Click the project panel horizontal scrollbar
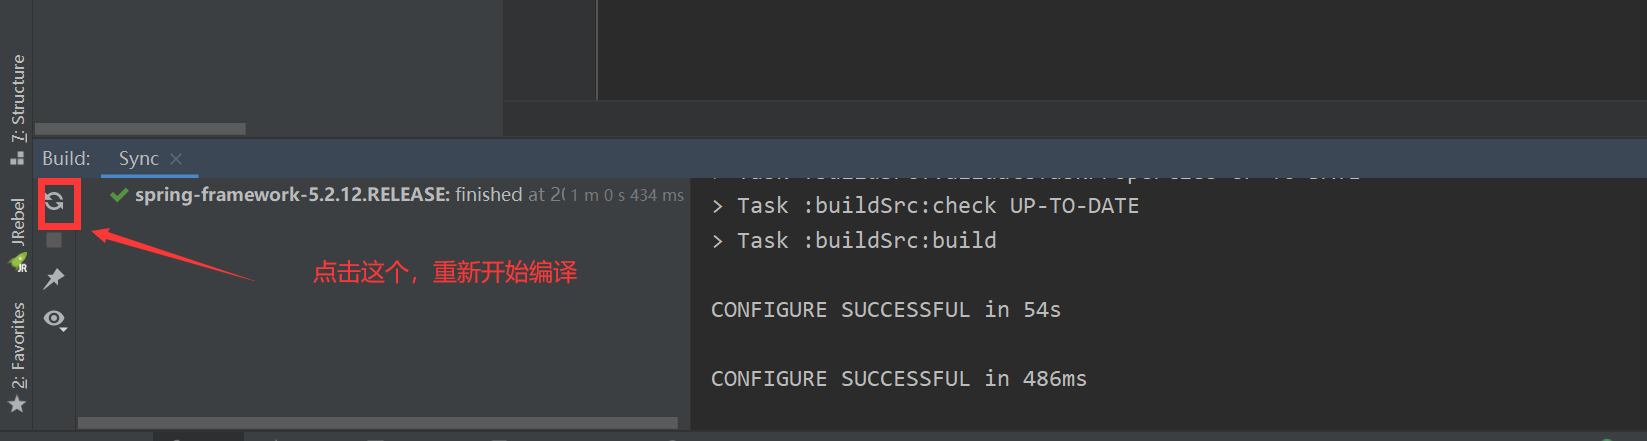 [x=140, y=129]
